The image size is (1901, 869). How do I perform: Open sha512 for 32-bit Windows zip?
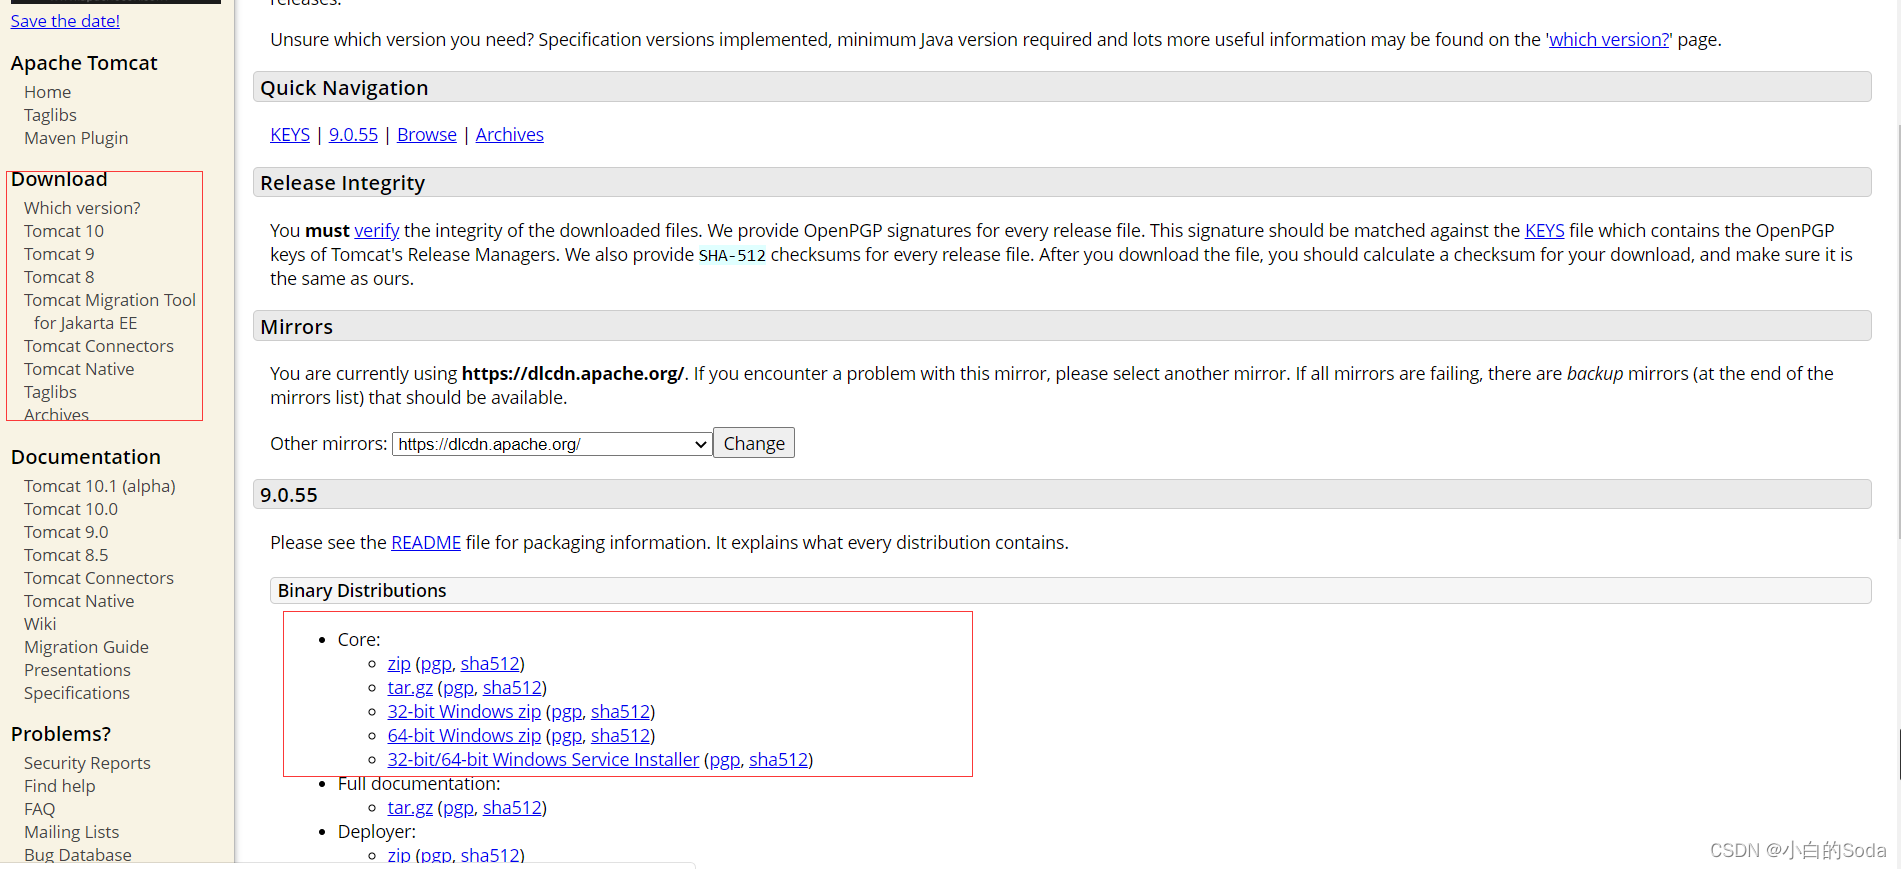tap(620, 712)
